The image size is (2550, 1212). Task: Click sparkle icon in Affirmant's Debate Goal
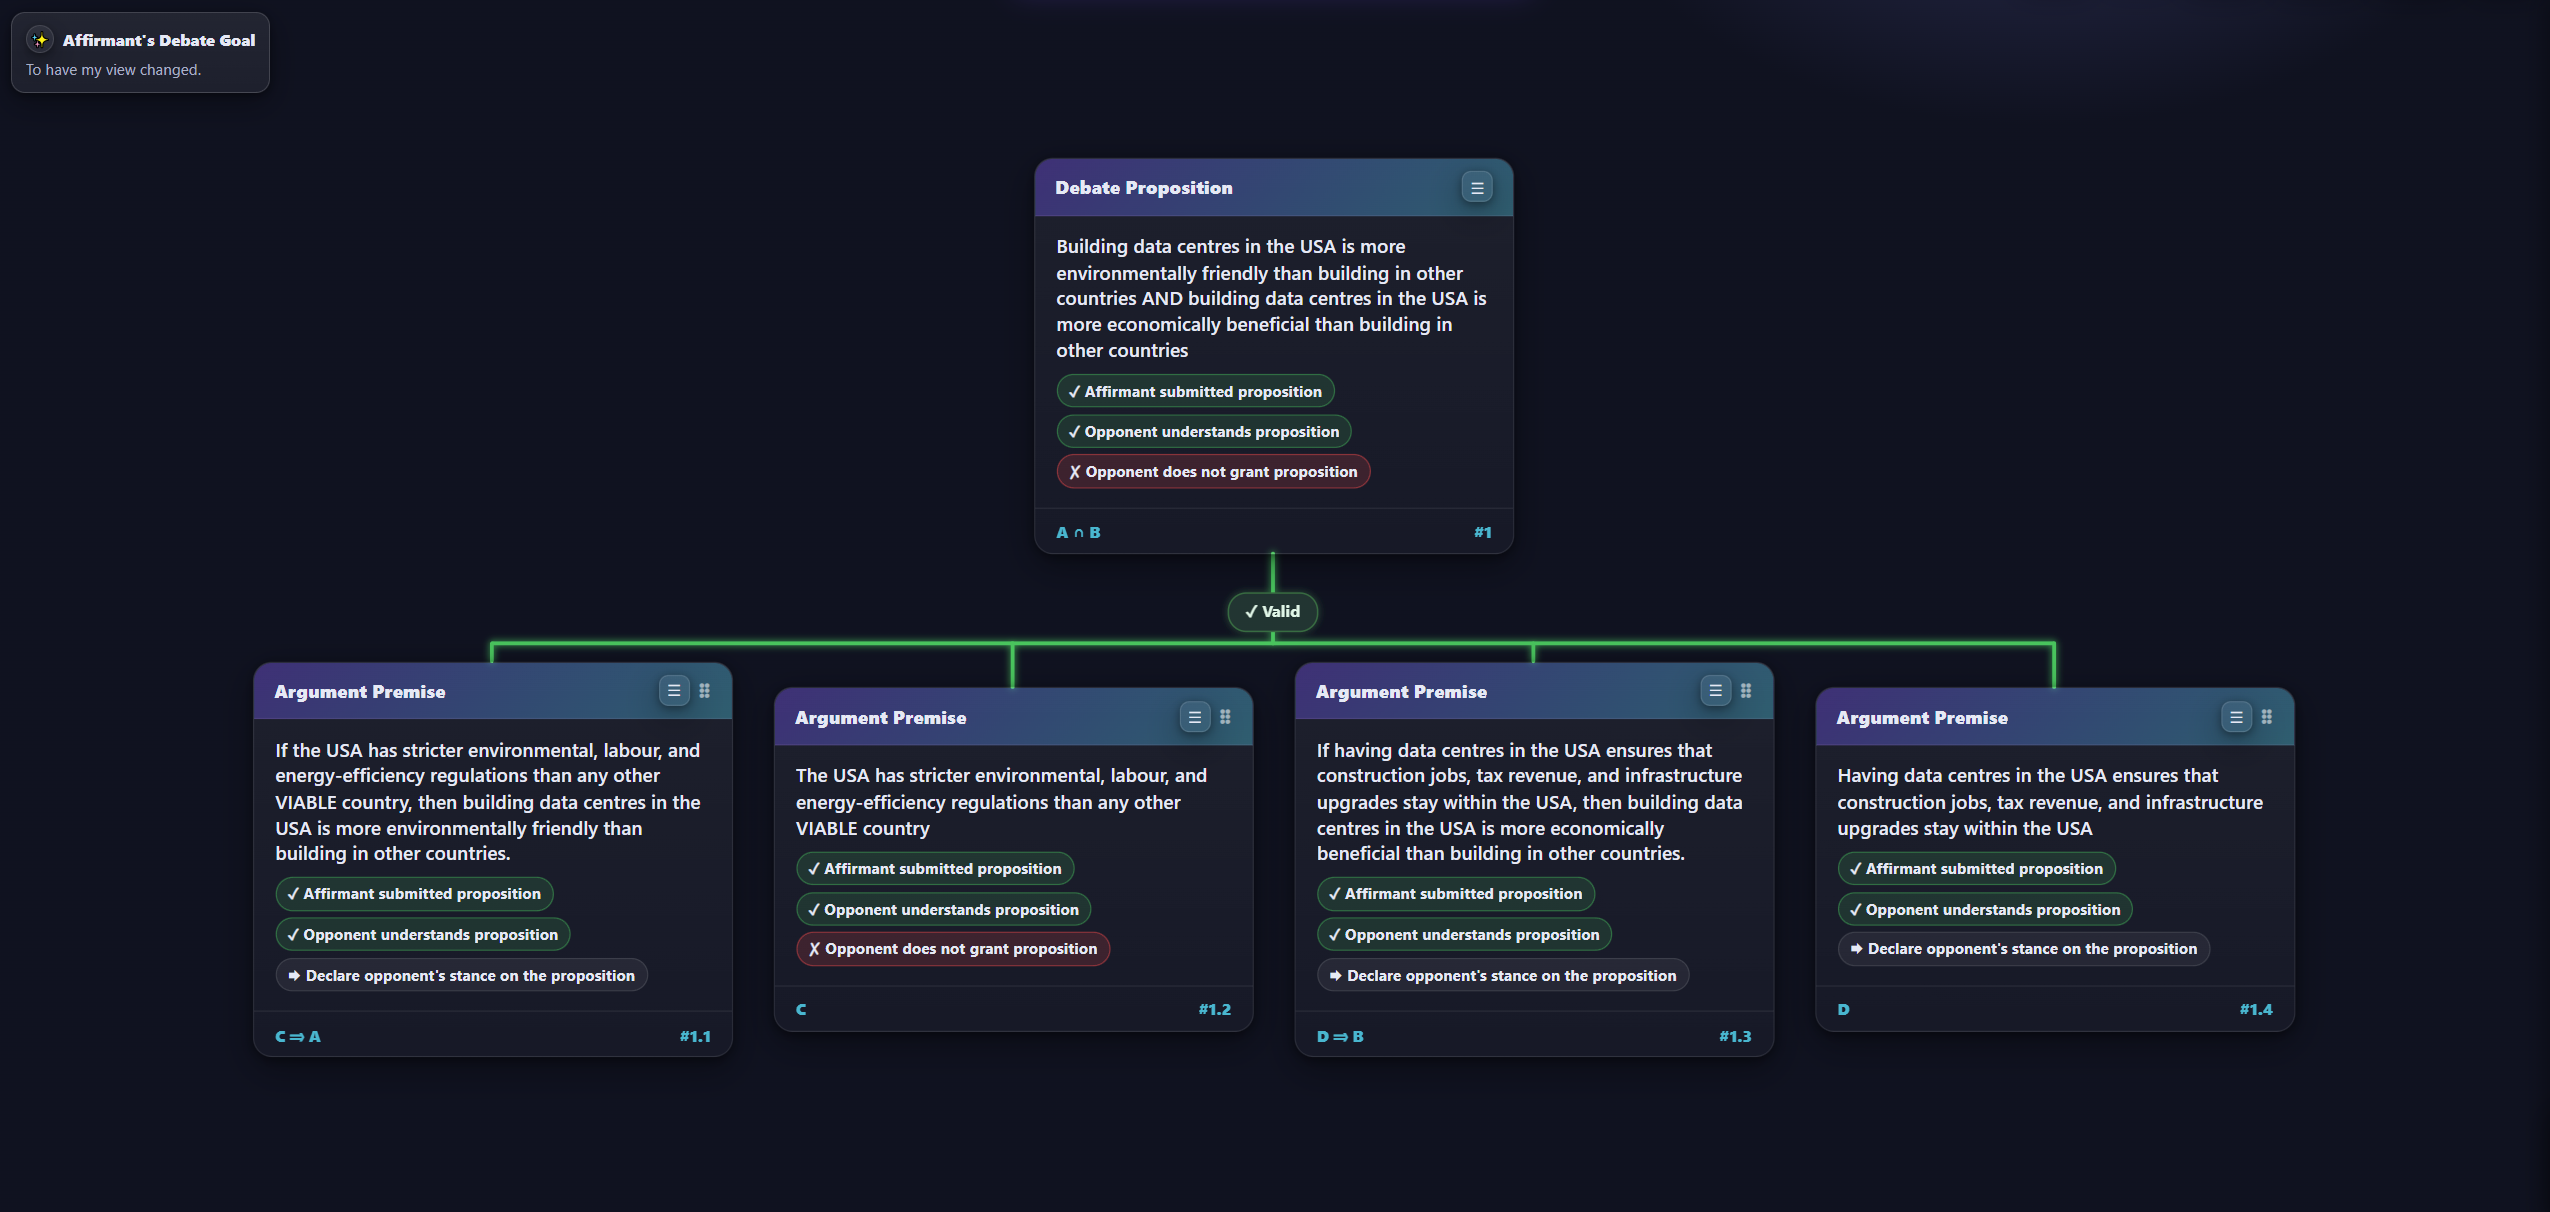pyautogui.click(x=40, y=40)
